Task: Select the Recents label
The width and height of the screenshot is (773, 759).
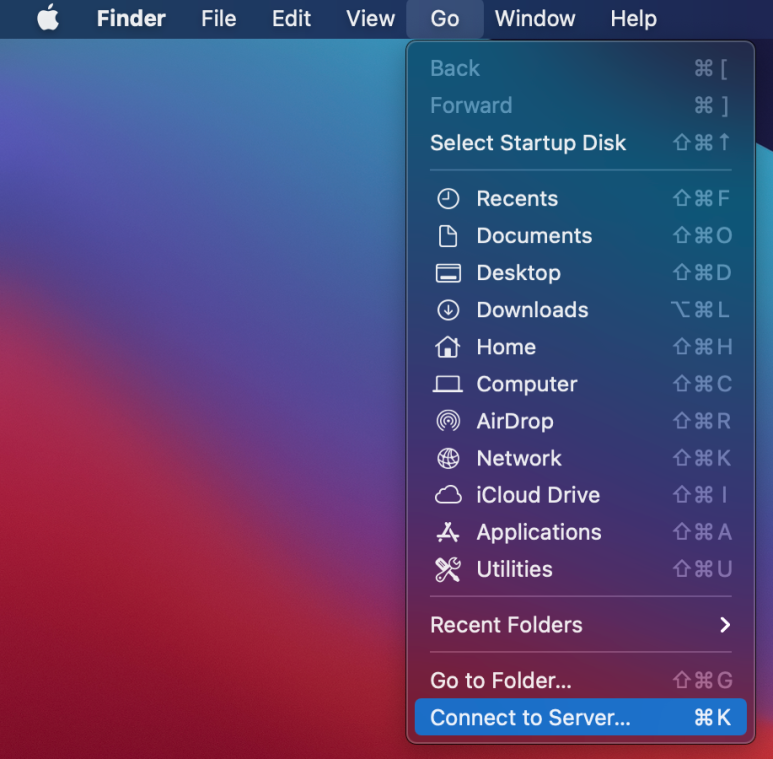Action: pos(517,199)
